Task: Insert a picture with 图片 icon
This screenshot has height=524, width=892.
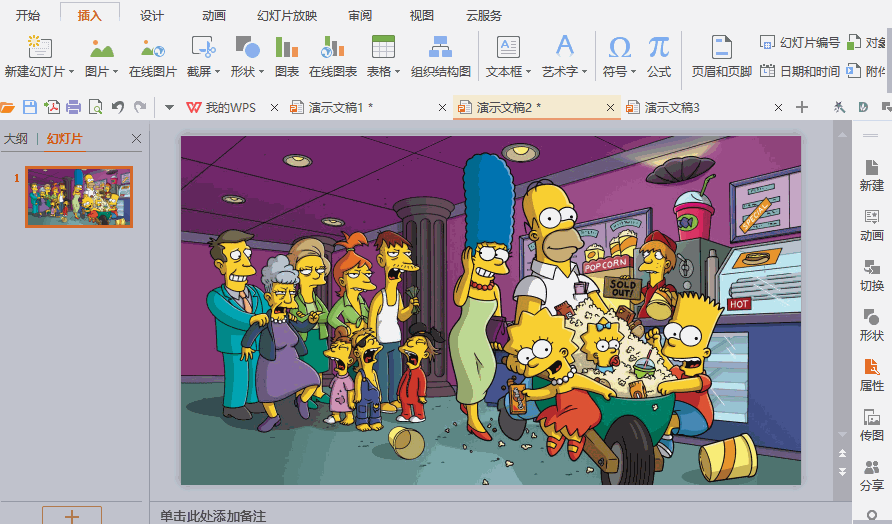Action: point(102,48)
